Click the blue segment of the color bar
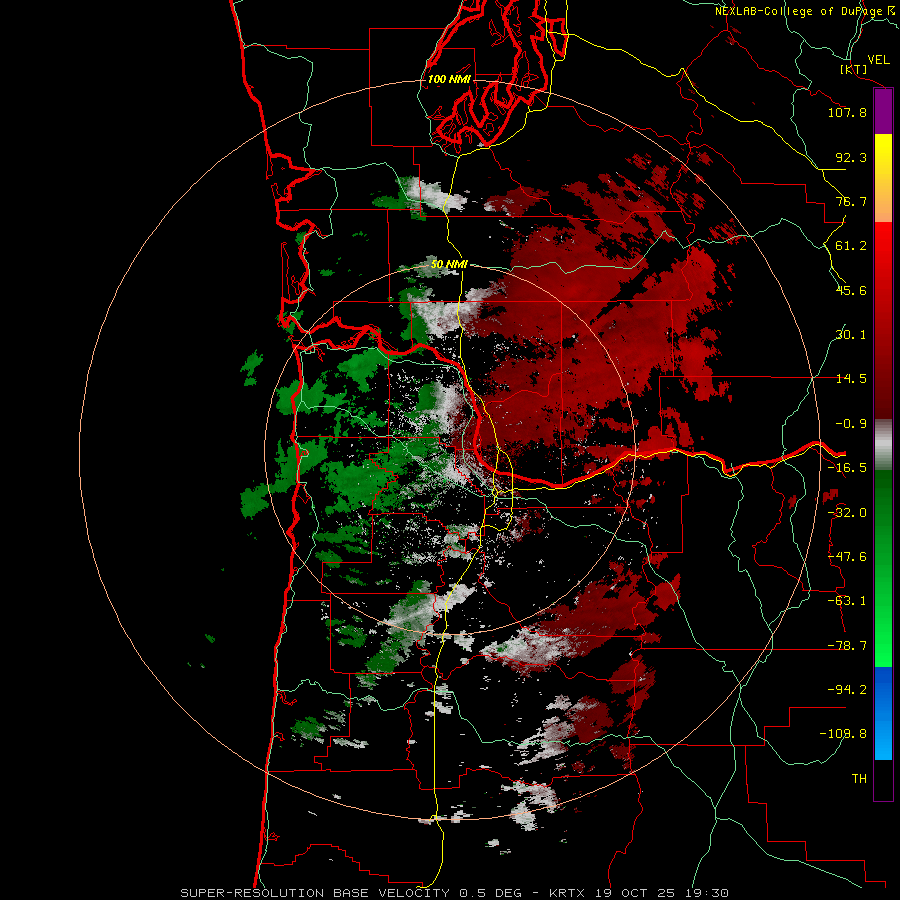The image size is (900, 900). tap(883, 713)
